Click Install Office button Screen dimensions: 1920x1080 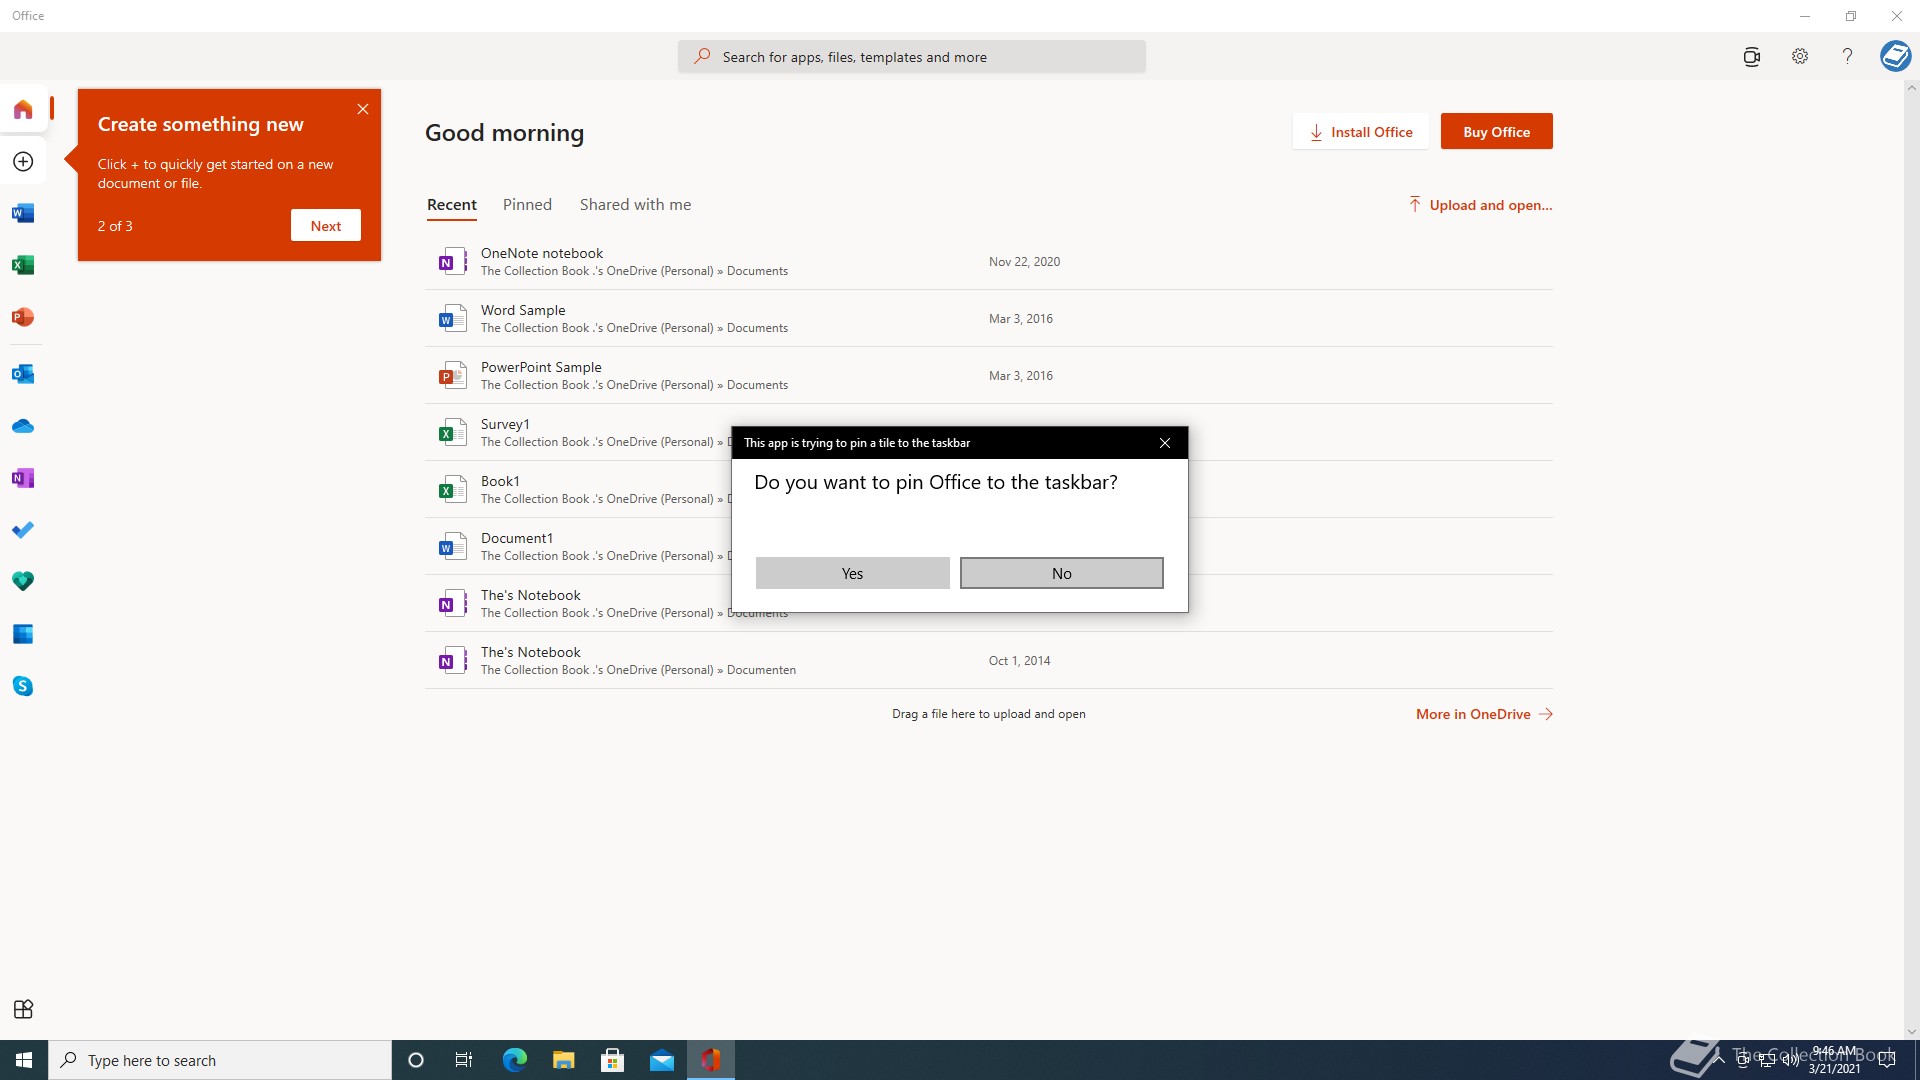point(1361,132)
